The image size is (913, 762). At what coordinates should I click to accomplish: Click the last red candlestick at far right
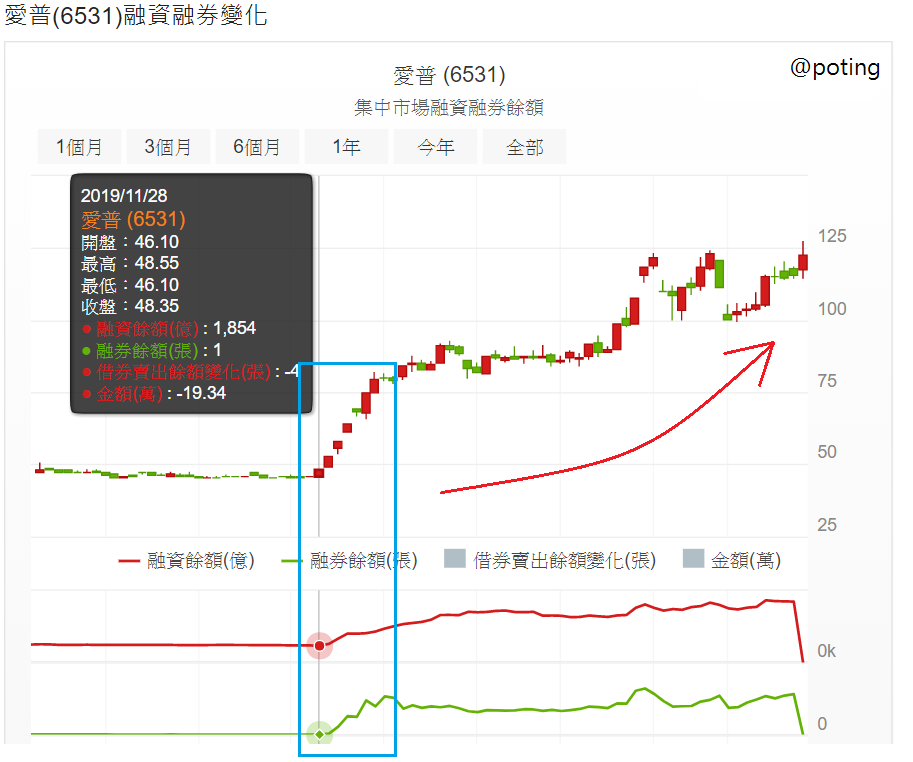803,262
